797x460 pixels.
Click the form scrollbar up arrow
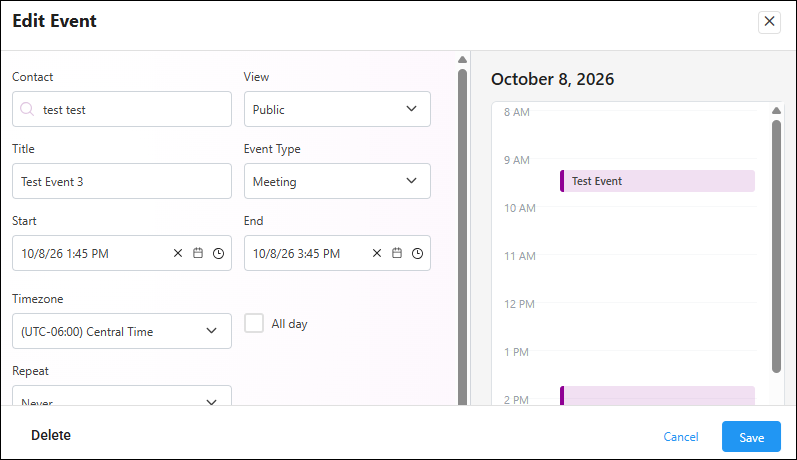[x=462, y=59]
